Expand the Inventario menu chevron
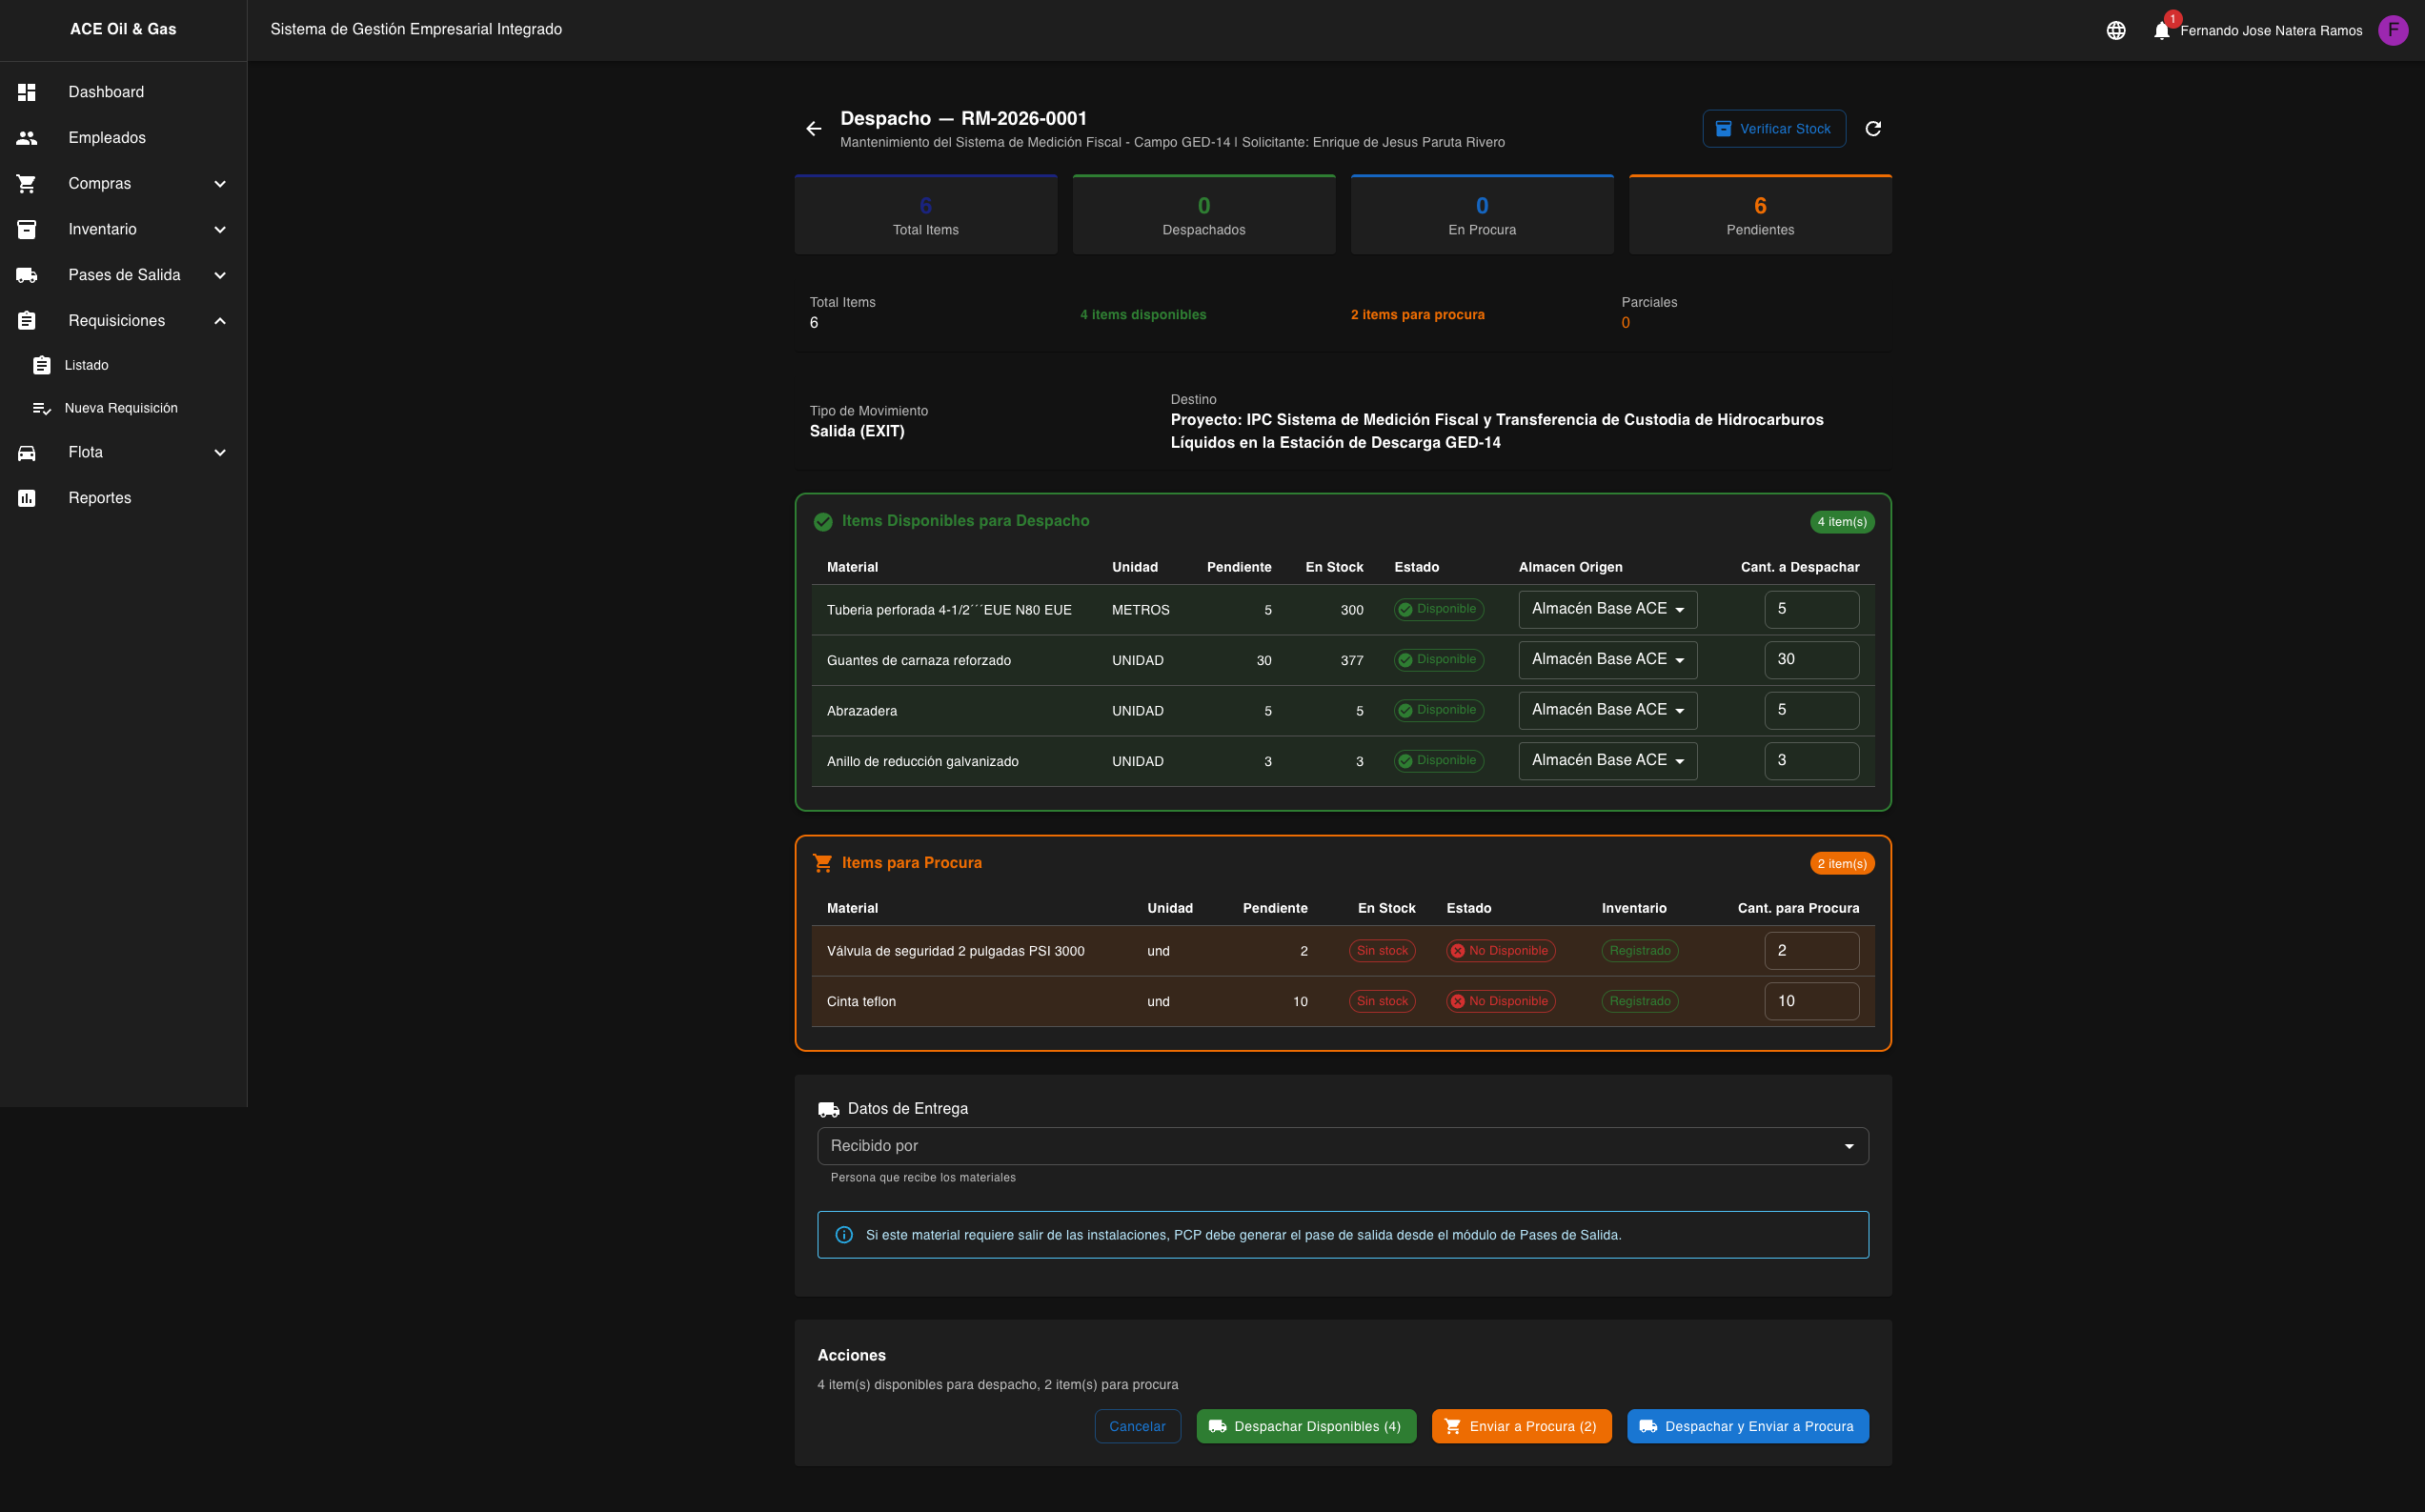2425x1512 pixels. coord(220,230)
